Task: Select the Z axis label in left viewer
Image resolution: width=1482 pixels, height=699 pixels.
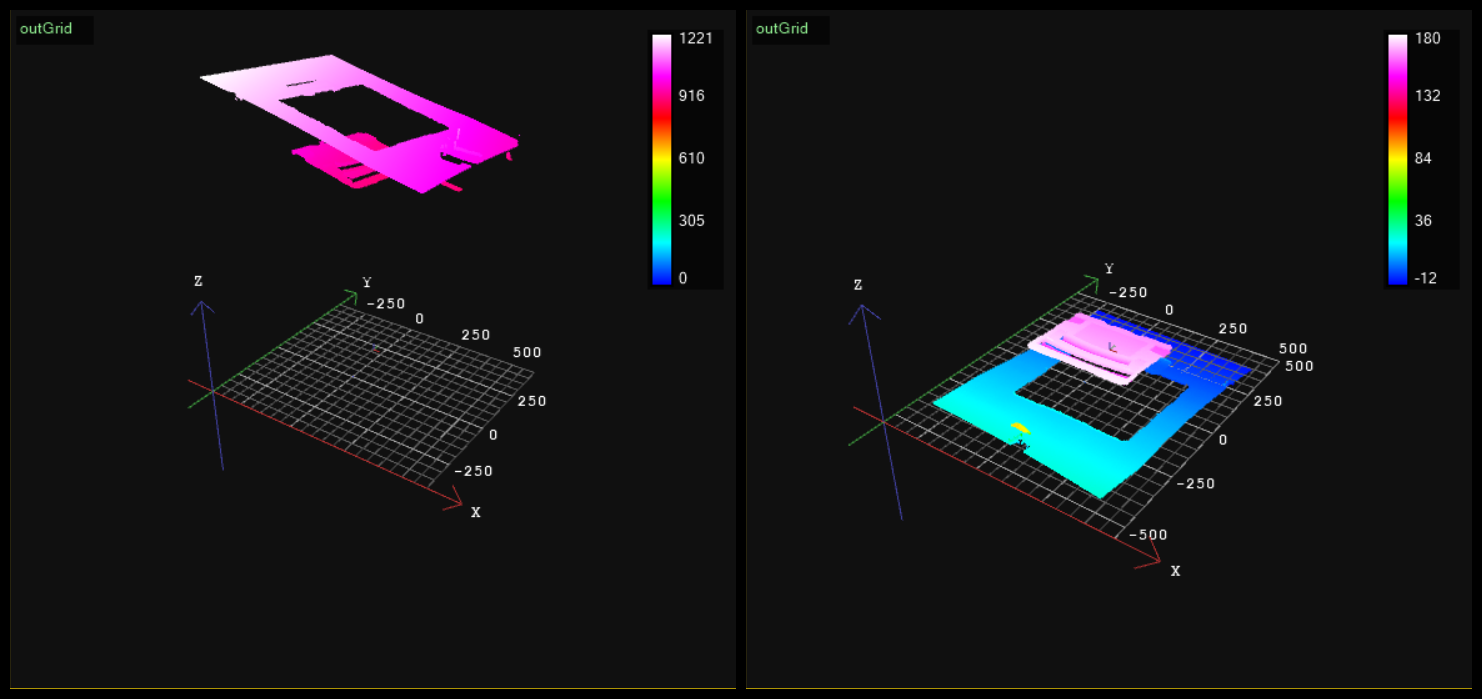Action: click(198, 282)
